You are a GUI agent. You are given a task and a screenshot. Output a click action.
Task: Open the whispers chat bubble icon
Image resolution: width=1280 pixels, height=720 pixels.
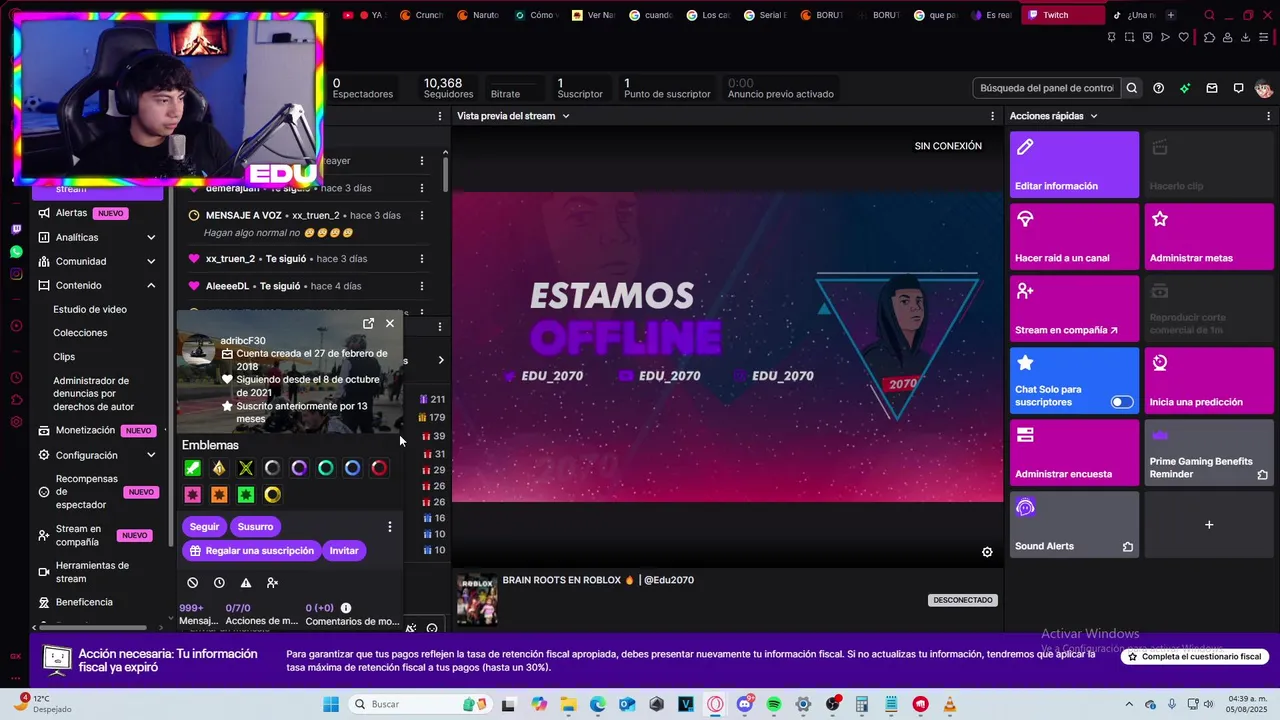click(1238, 88)
